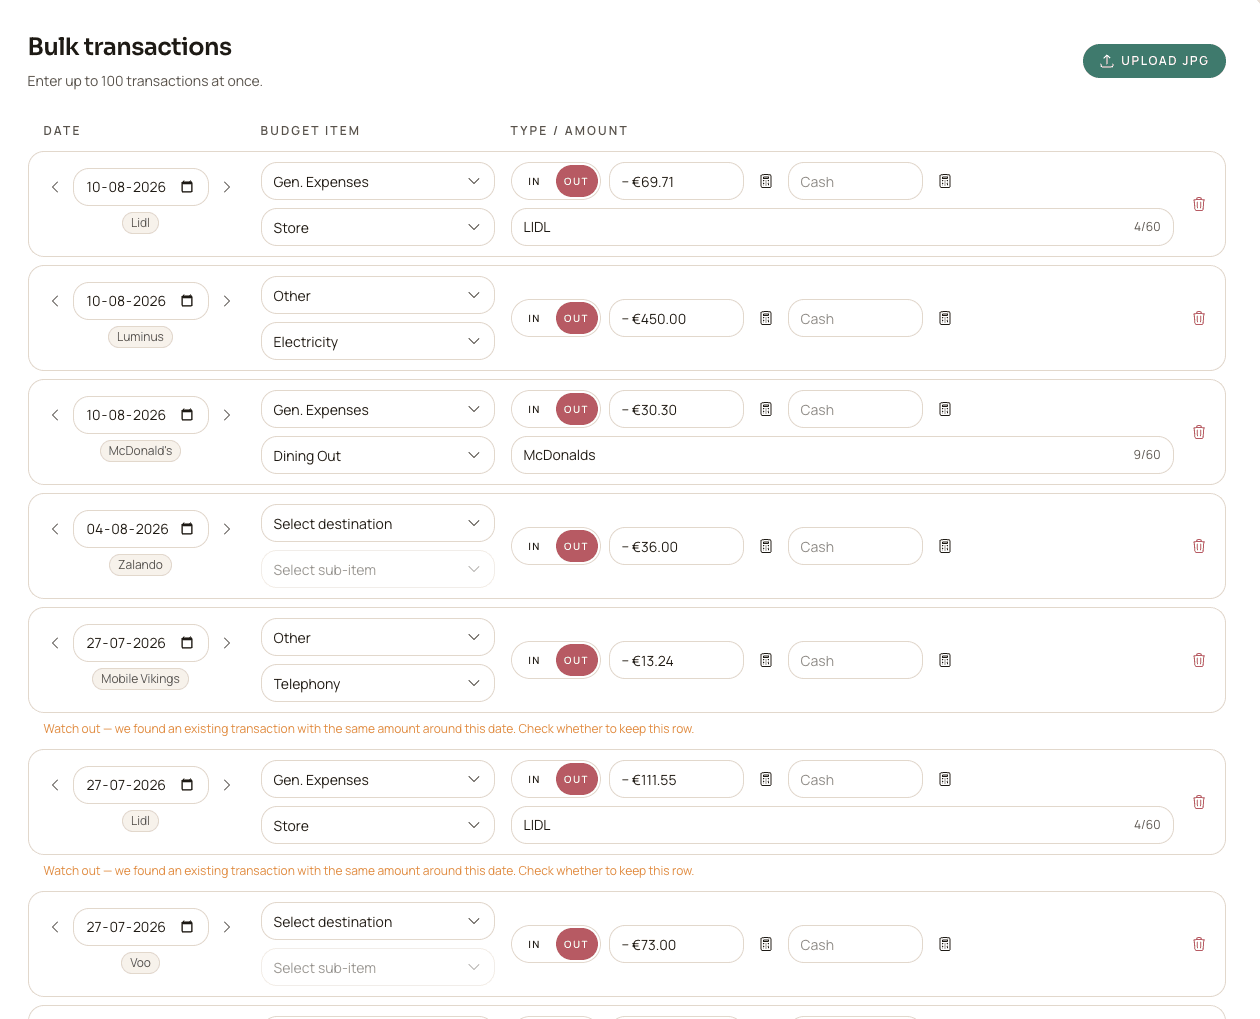The height and width of the screenshot is (1019, 1260).
Task: Open calculator next to €13.24 amount
Action: pyautogui.click(x=766, y=660)
